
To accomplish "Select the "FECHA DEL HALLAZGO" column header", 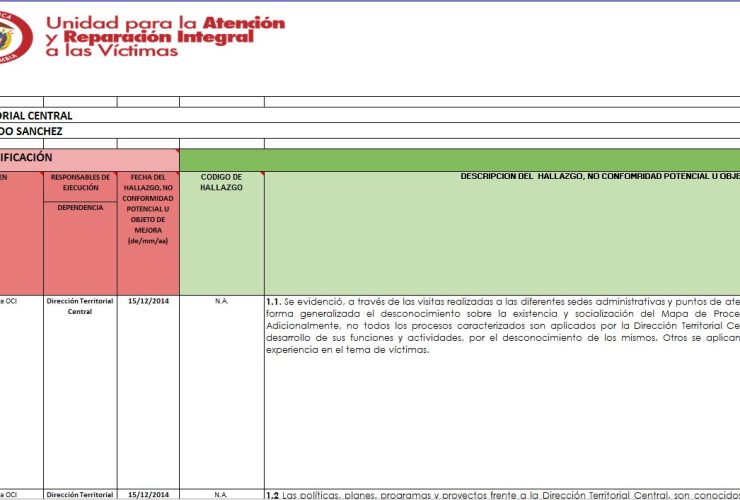I will click(148, 233).
